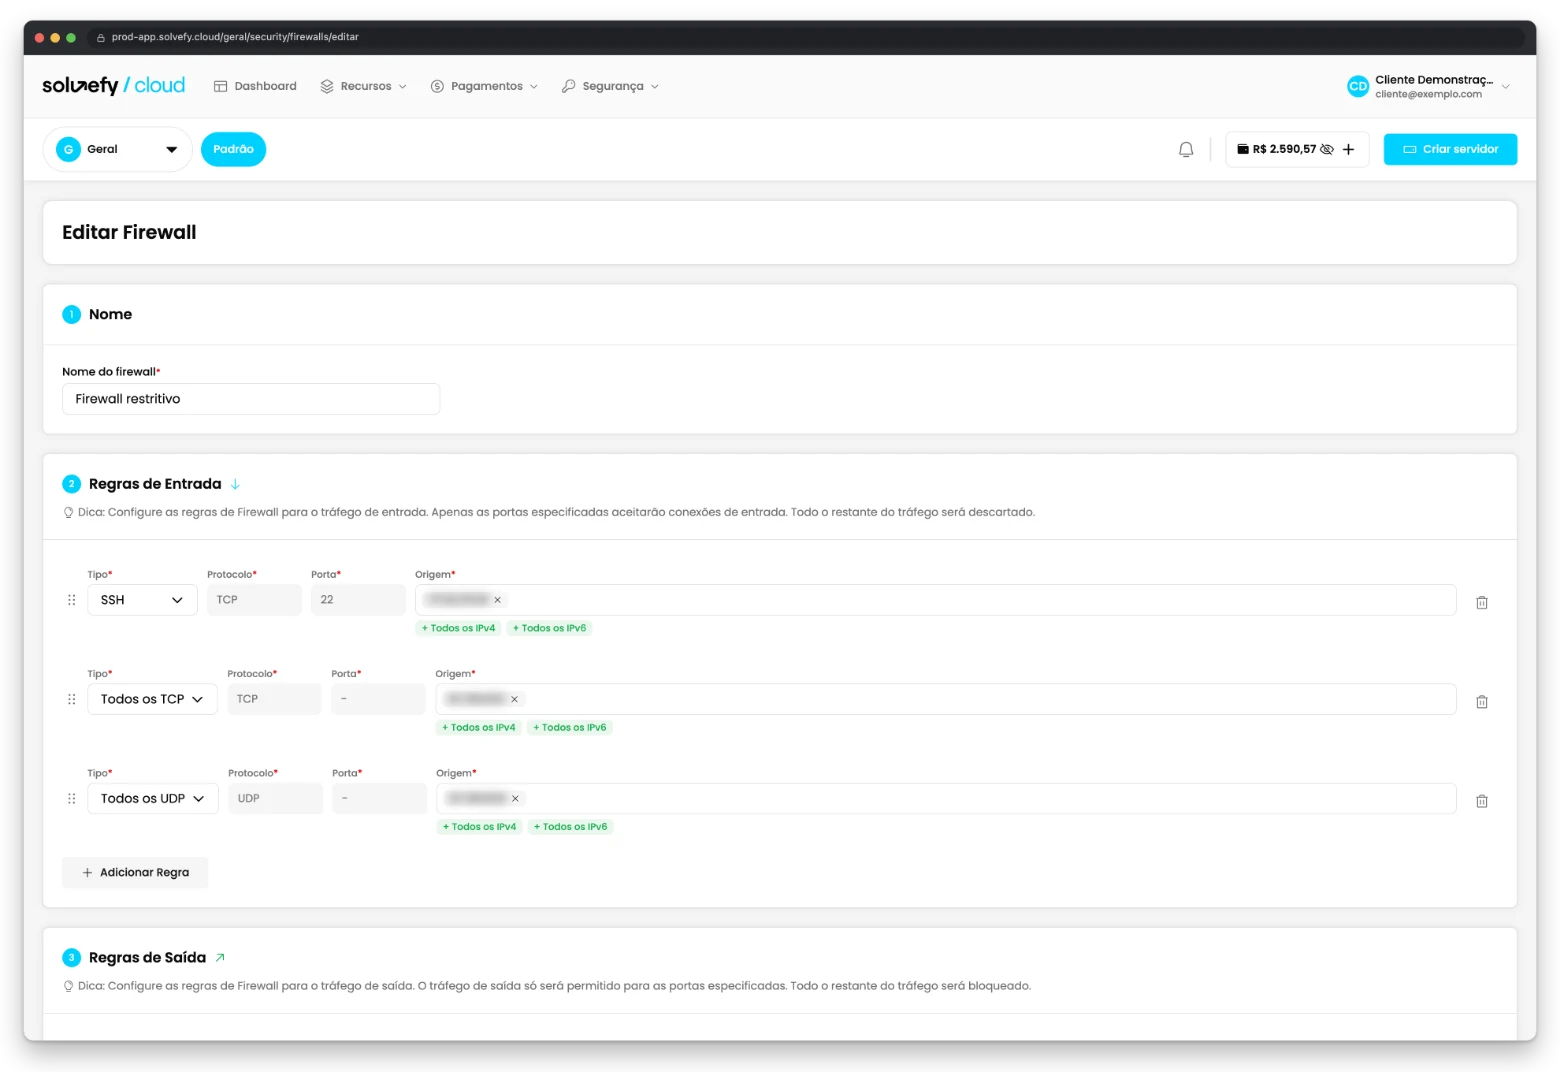
Task: Add Todos os IPv4 to TCP rule
Action: point(479,727)
